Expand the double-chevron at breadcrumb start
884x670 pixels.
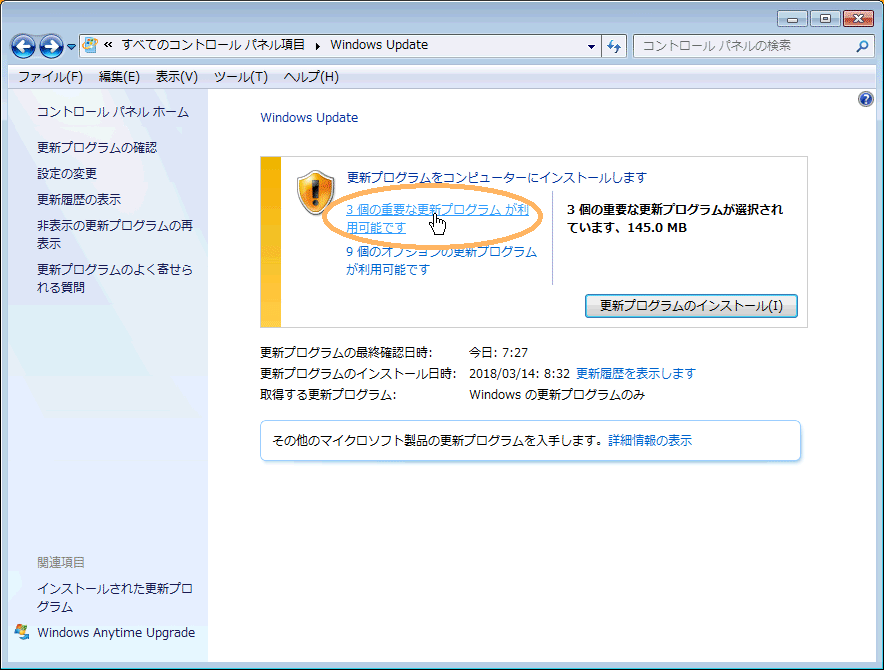click(108, 45)
